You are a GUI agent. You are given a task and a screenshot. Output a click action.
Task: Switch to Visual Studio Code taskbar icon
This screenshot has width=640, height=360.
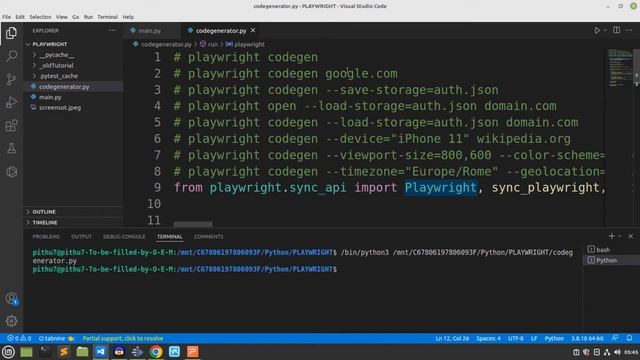coord(100,351)
